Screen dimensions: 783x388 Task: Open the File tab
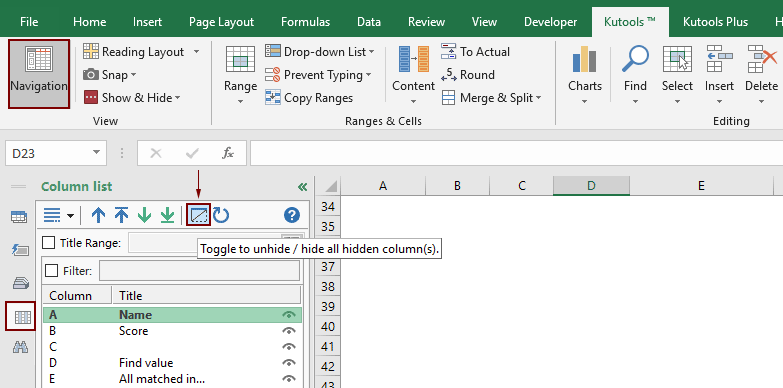(29, 22)
